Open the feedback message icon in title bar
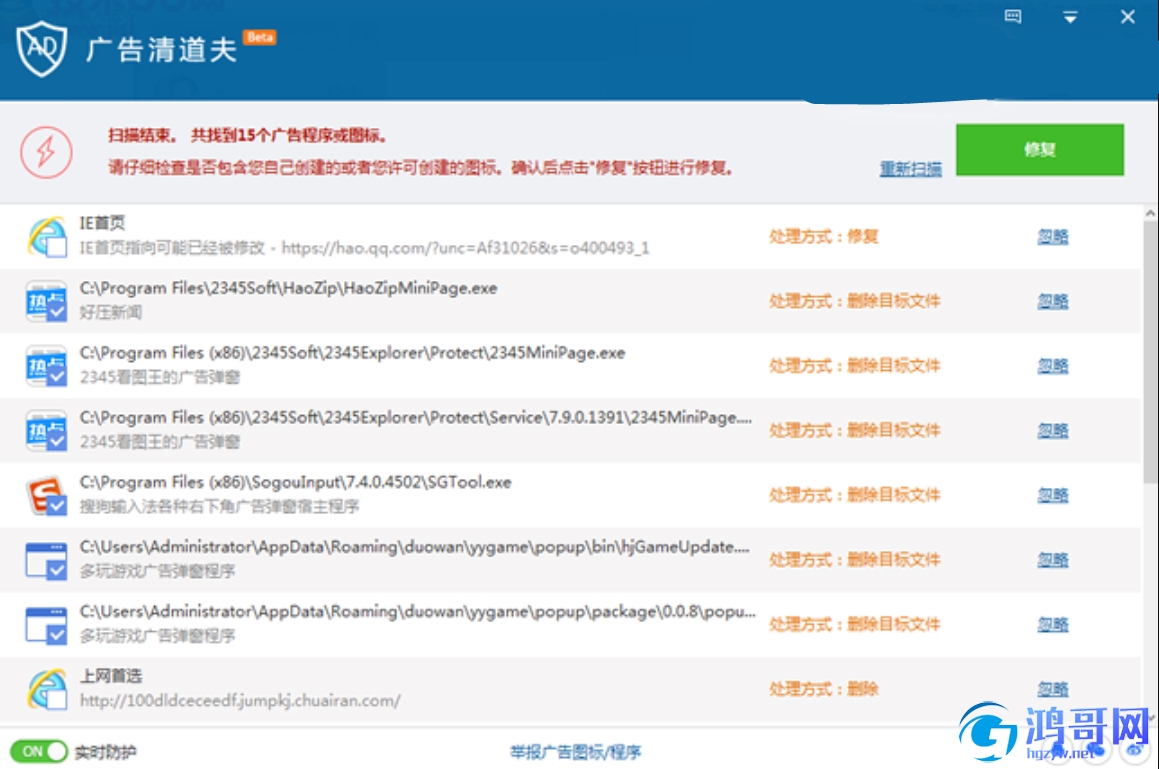Image resolution: width=1159 pixels, height=769 pixels. coord(1013,16)
